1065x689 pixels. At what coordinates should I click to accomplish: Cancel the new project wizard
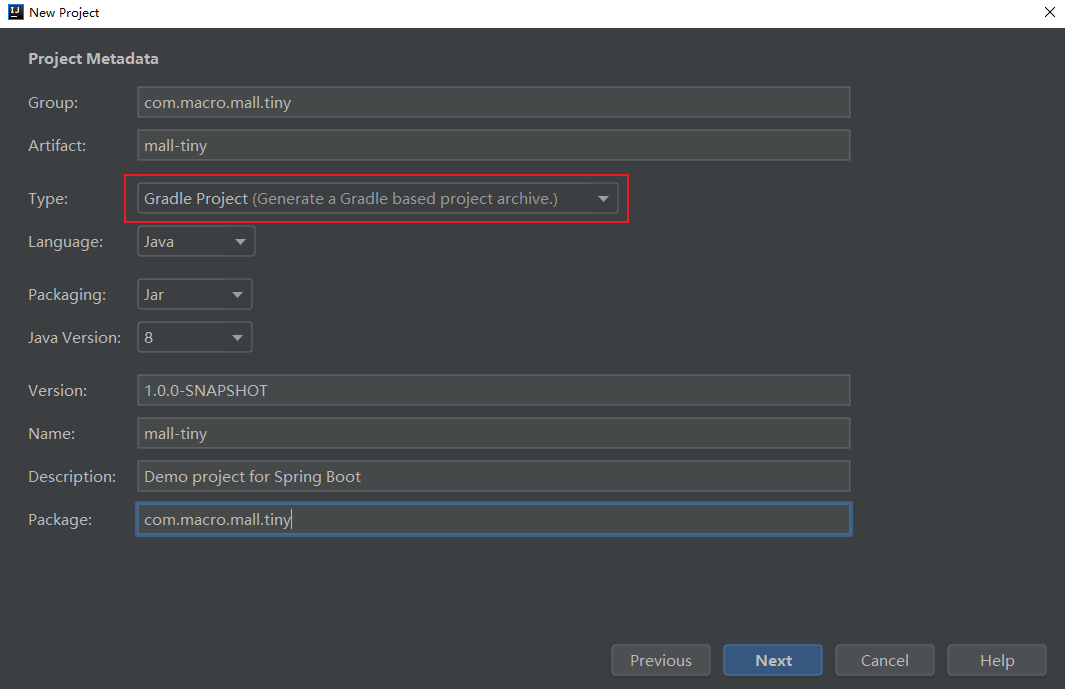click(x=885, y=661)
